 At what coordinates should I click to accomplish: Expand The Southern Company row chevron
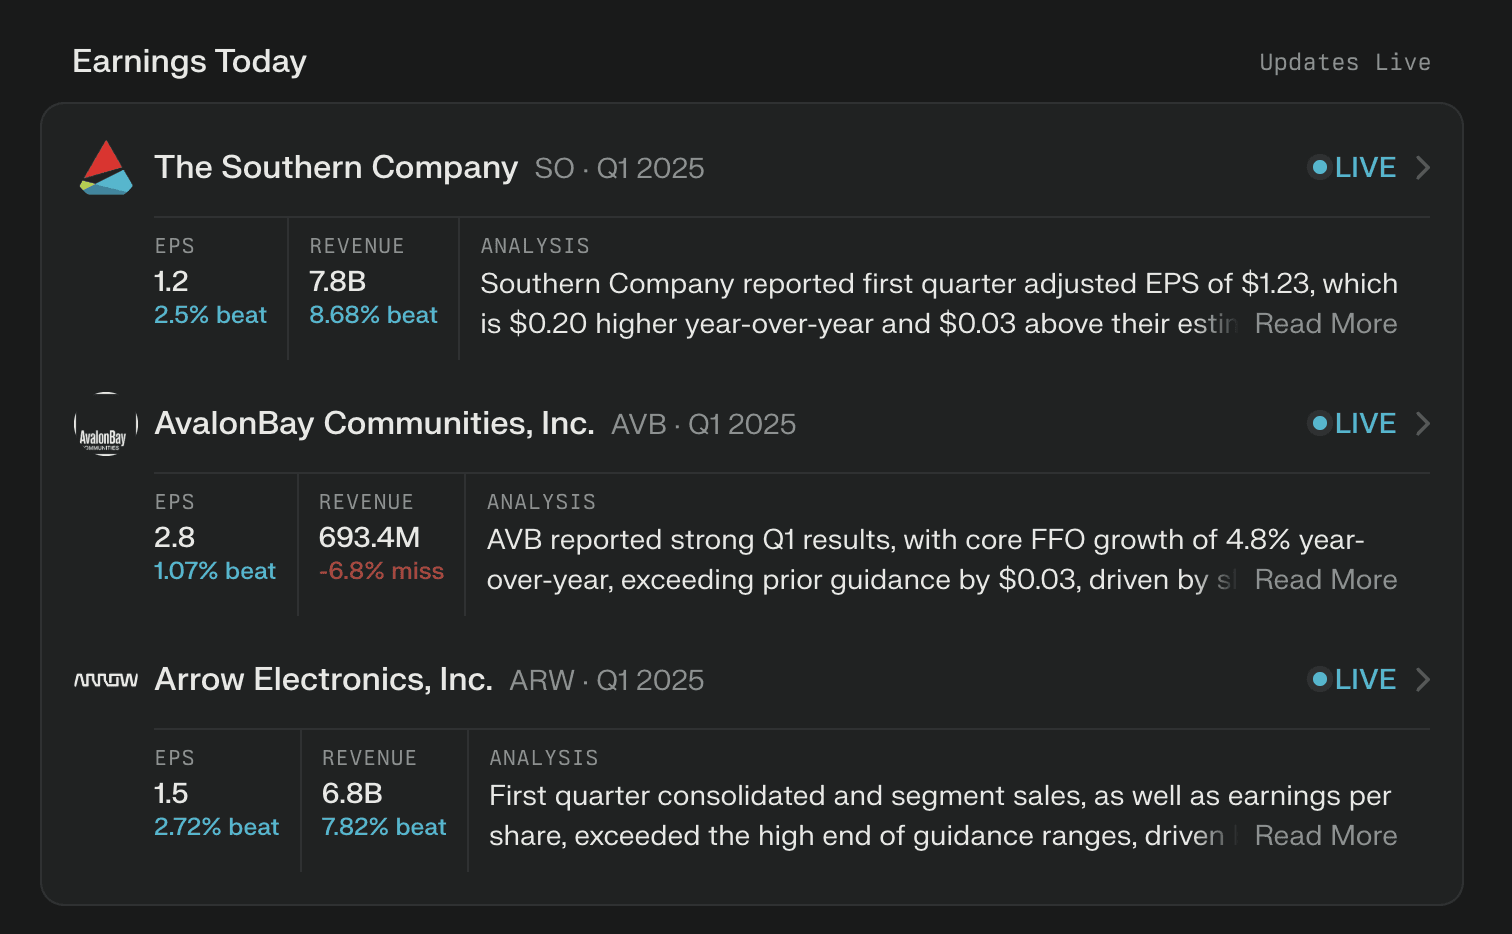coord(1423,168)
